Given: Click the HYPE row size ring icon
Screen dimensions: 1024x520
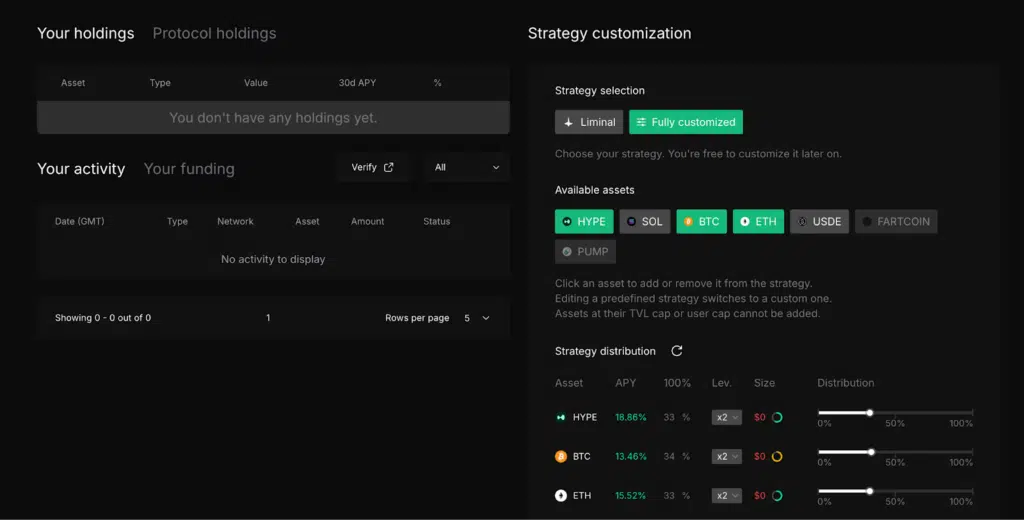Looking at the screenshot, I should point(777,417).
